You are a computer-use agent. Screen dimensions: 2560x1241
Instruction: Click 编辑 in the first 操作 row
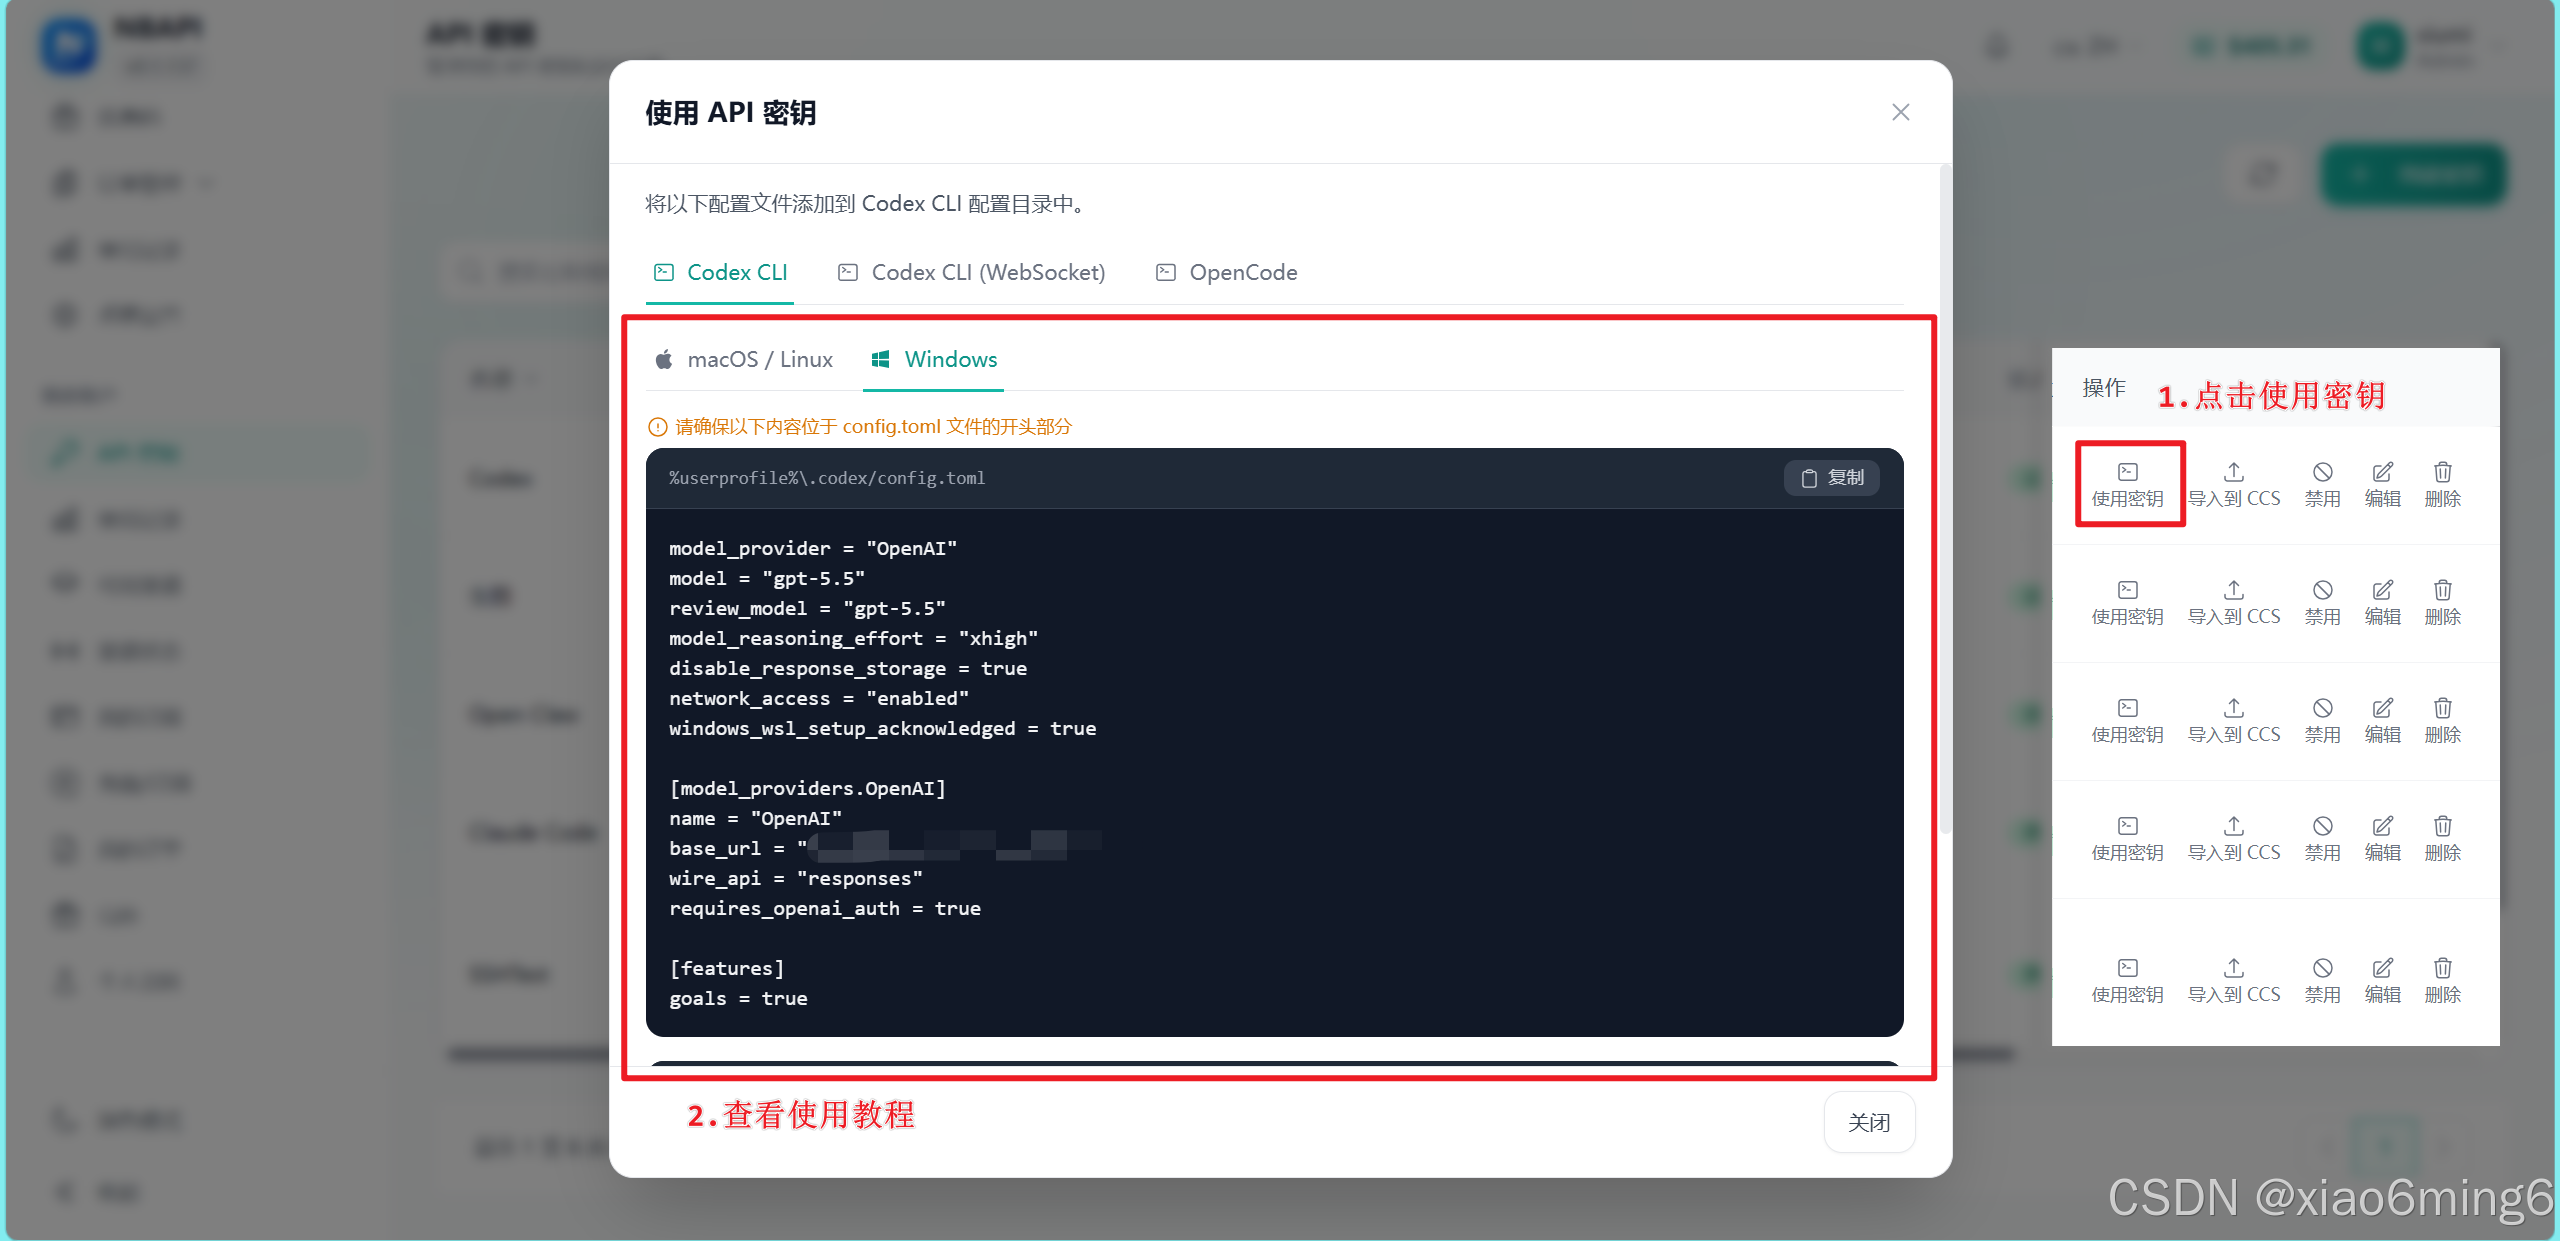[x=2382, y=485]
